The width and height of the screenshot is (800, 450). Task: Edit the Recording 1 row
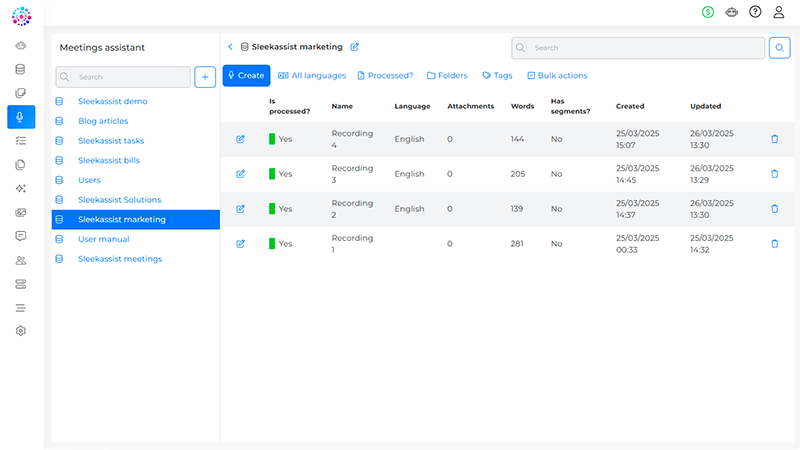pyautogui.click(x=240, y=244)
